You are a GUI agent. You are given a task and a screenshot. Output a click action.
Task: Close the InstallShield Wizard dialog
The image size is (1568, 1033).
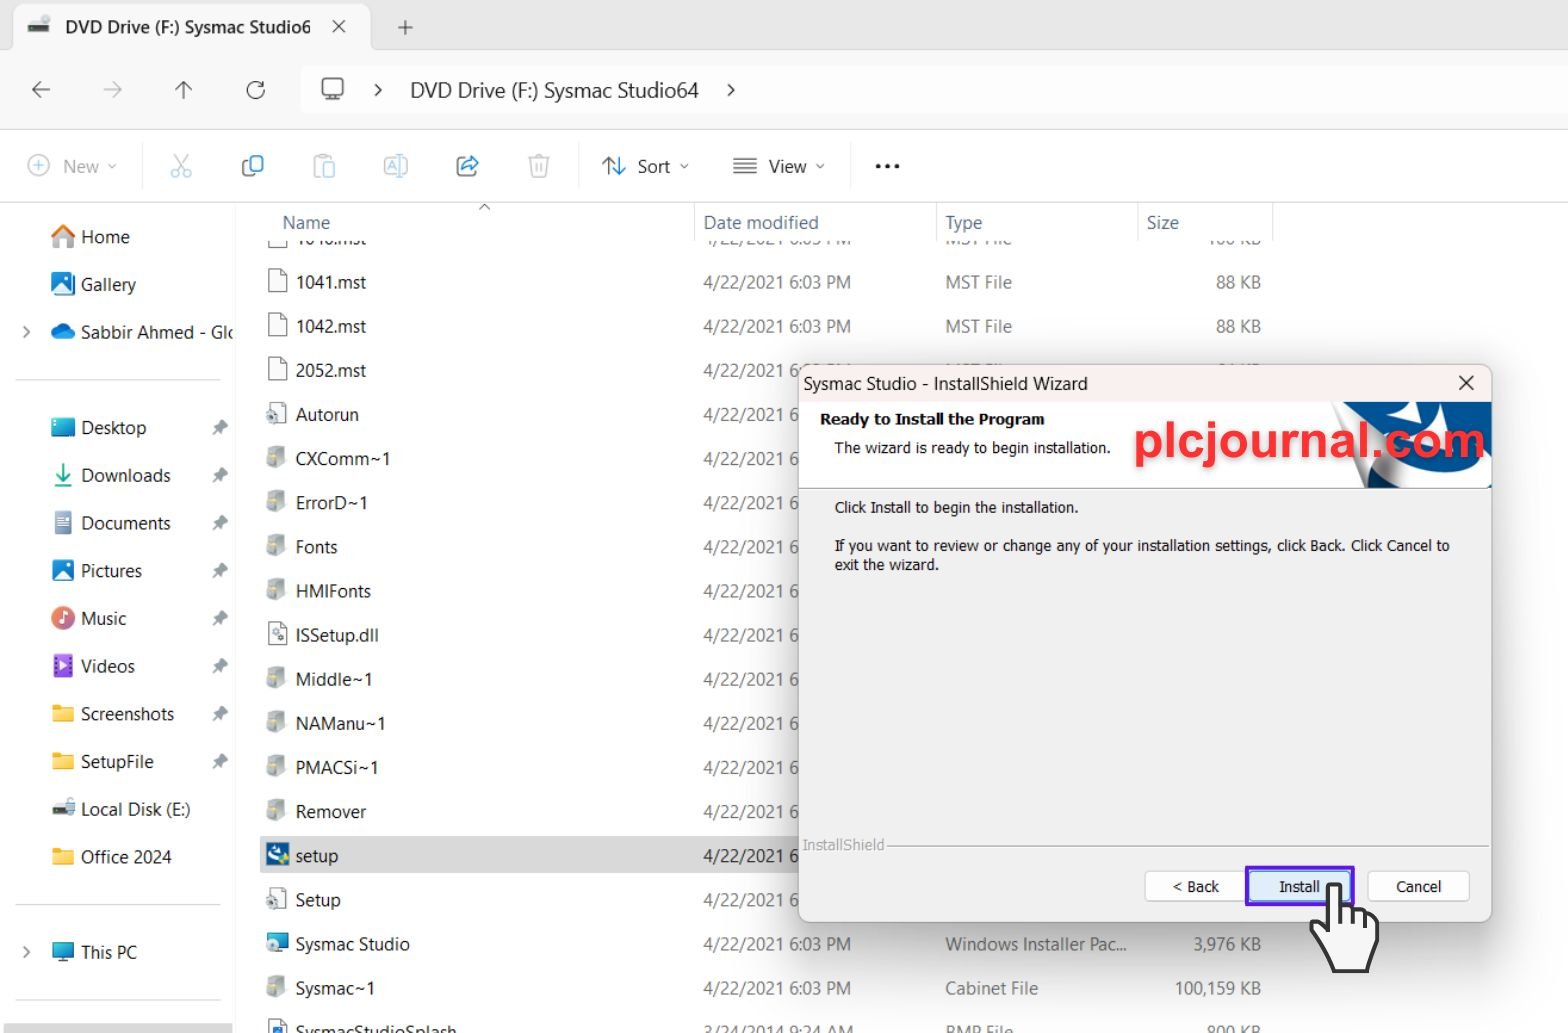coord(1466,383)
